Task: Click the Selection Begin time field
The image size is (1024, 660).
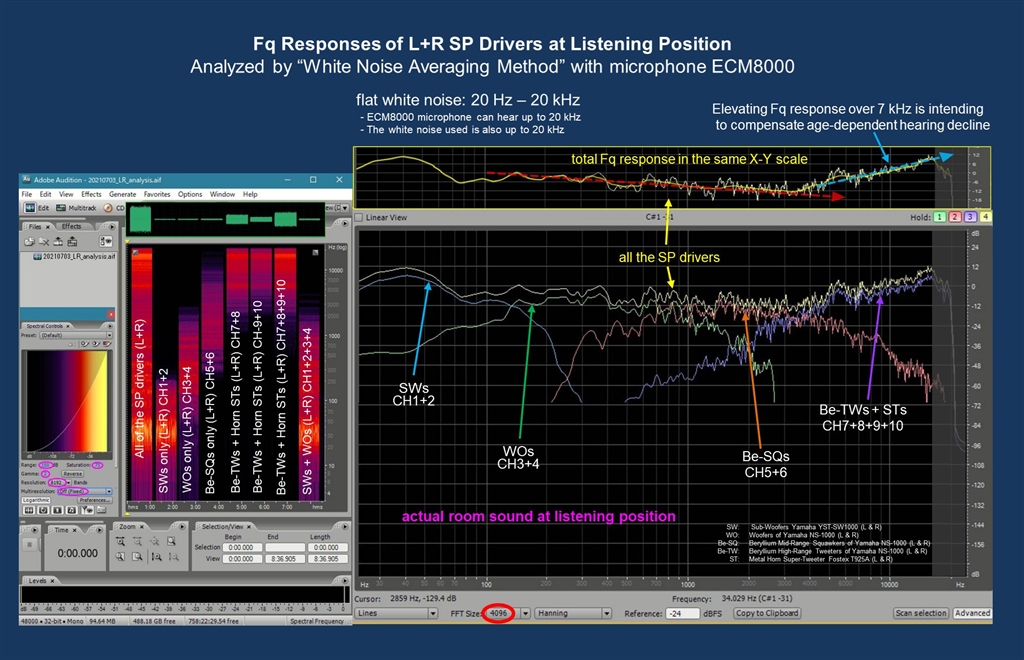Action: [x=242, y=547]
